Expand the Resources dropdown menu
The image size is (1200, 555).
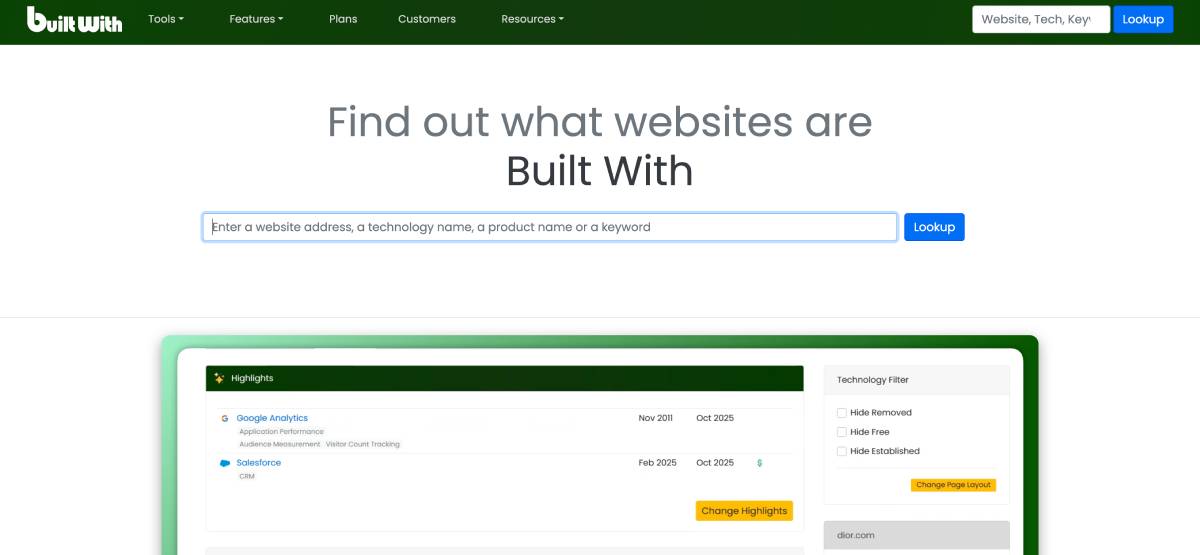(x=532, y=19)
